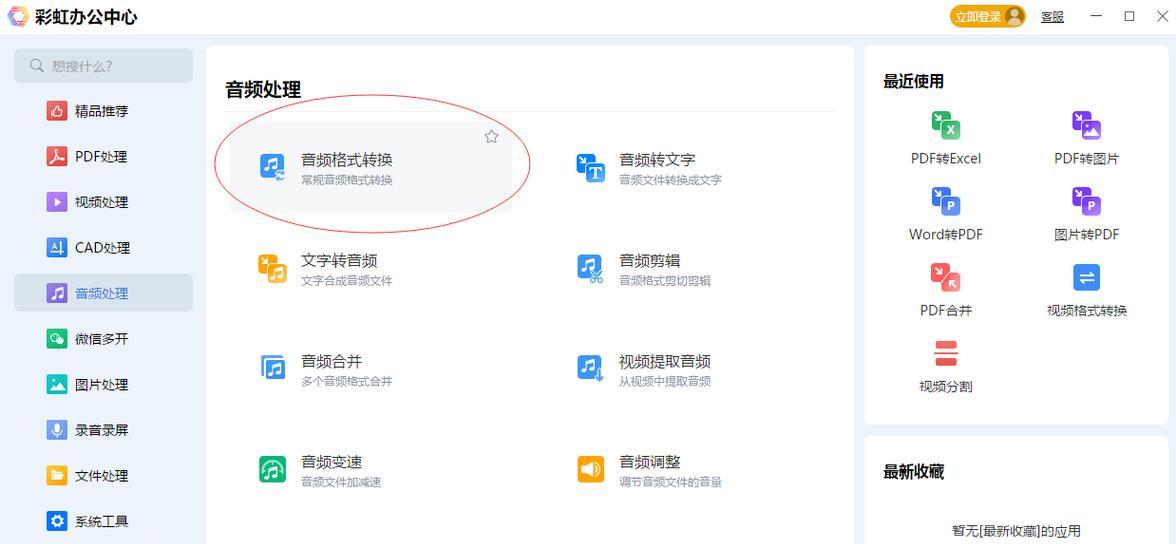
Task: Select 精品推荐 in the sidebar
Action: (x=104, y=111)
